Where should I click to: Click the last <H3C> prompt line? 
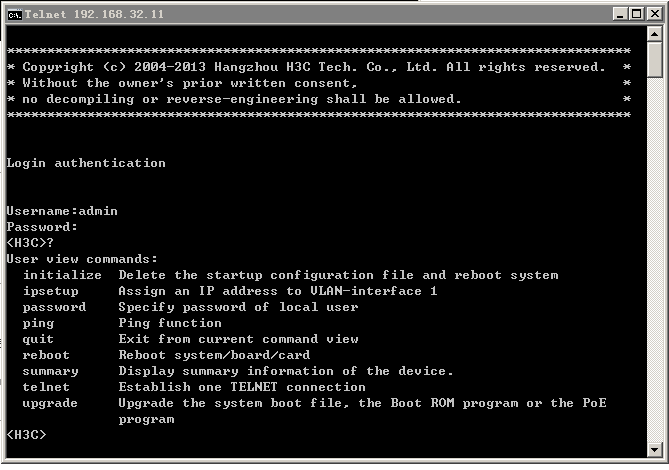(26, 435)
